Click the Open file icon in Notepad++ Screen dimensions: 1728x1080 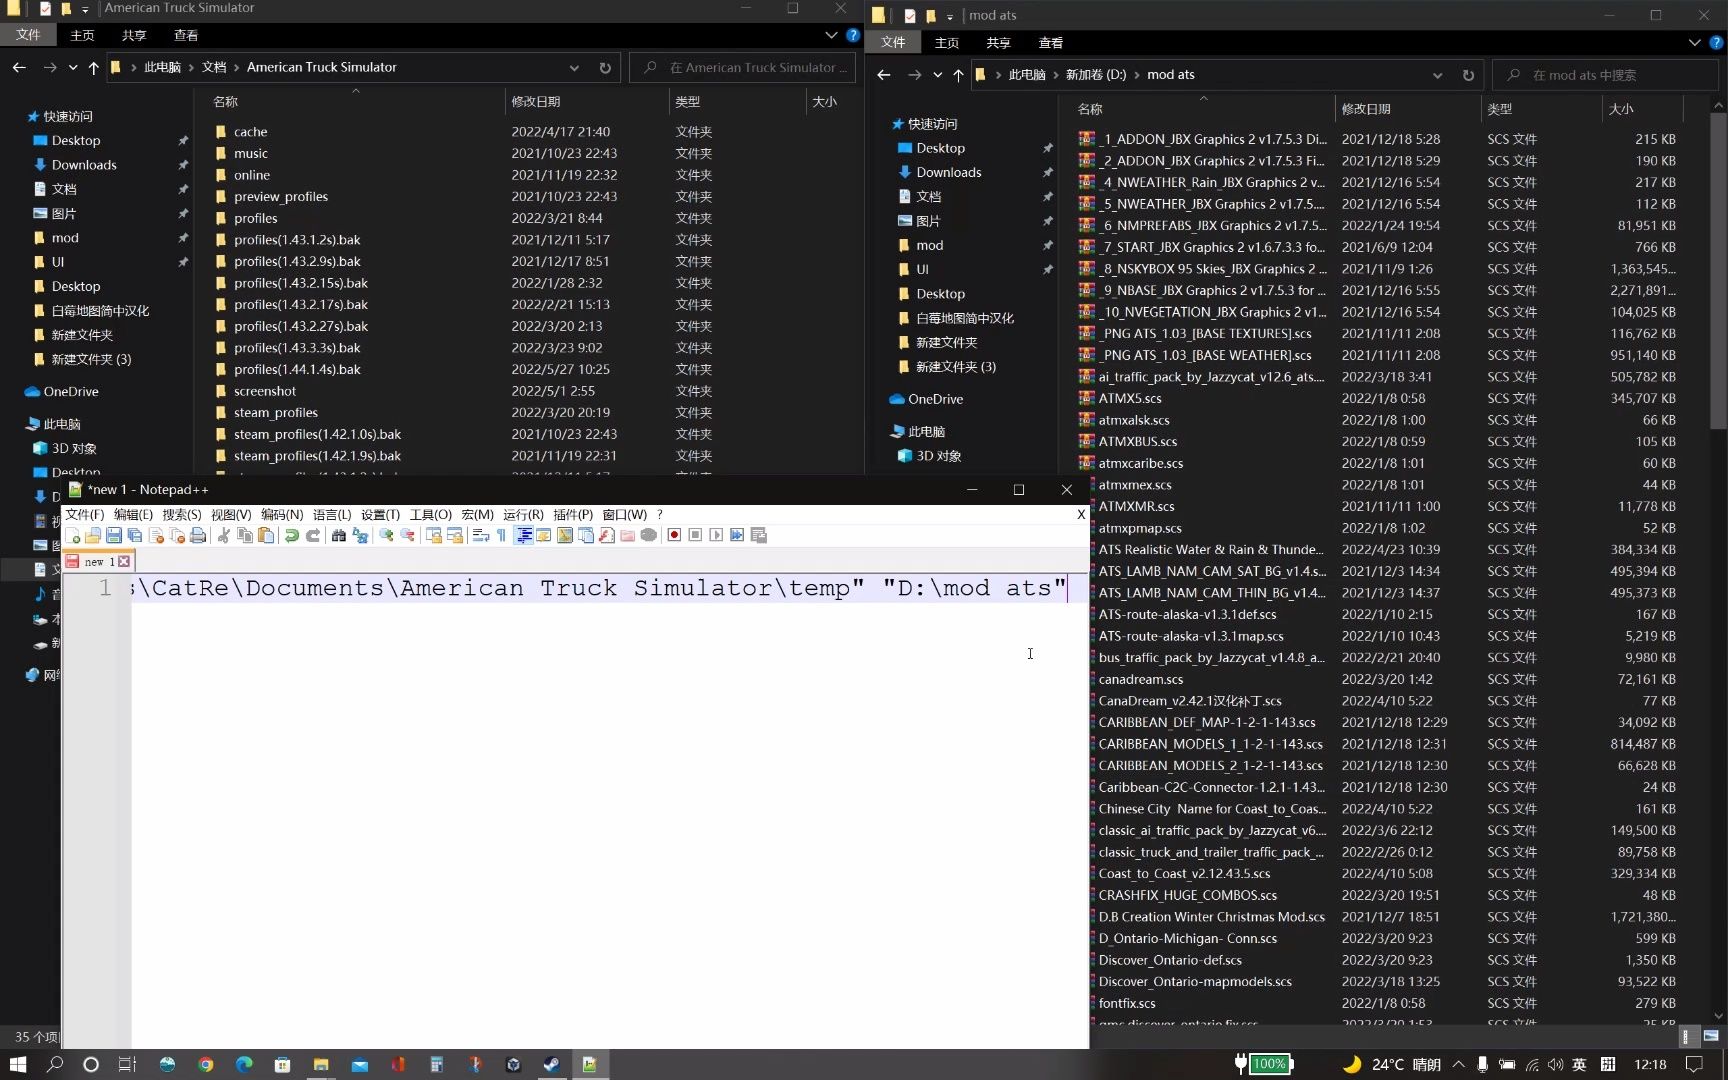point(93,535)
